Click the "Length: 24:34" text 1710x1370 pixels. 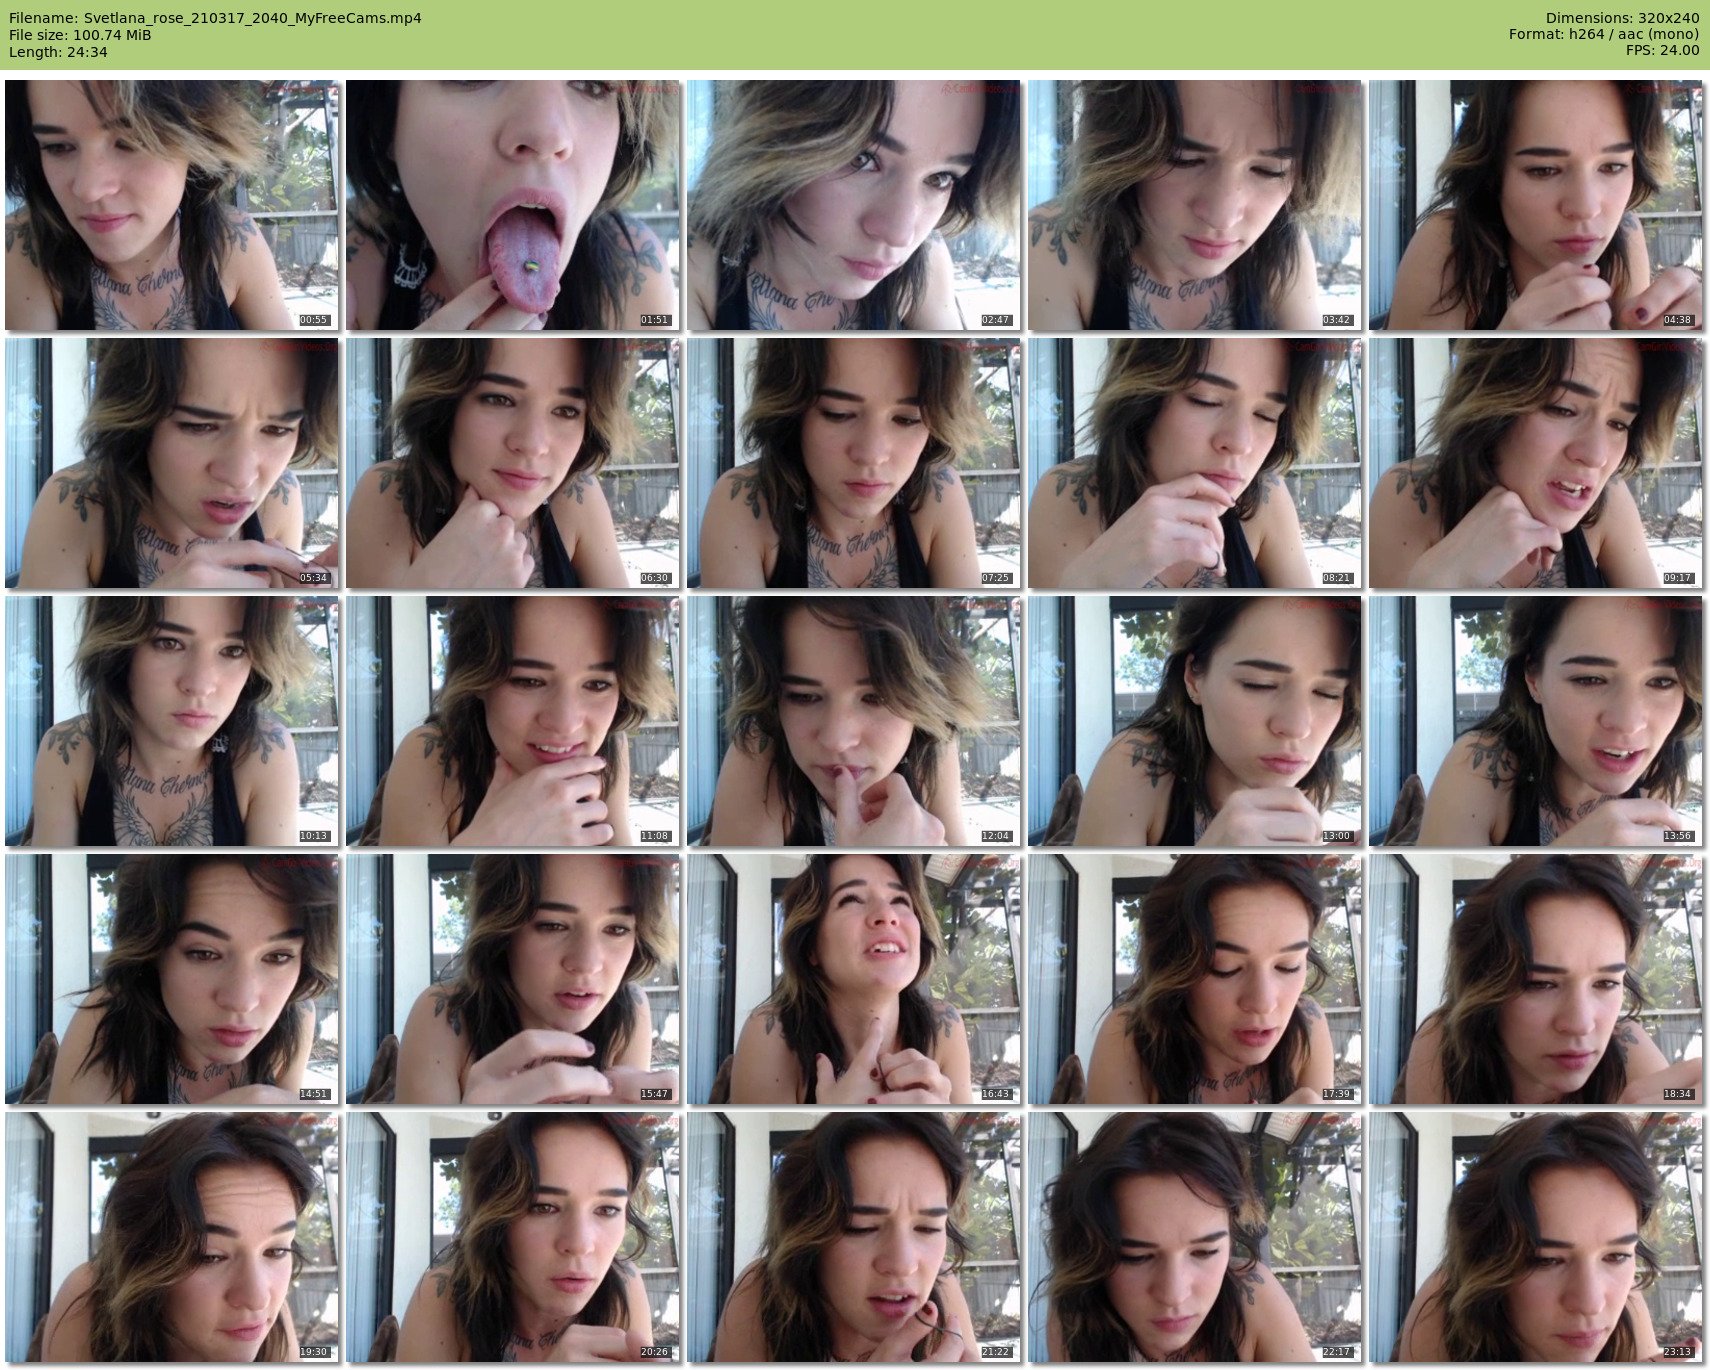click(x=58, y=52)
